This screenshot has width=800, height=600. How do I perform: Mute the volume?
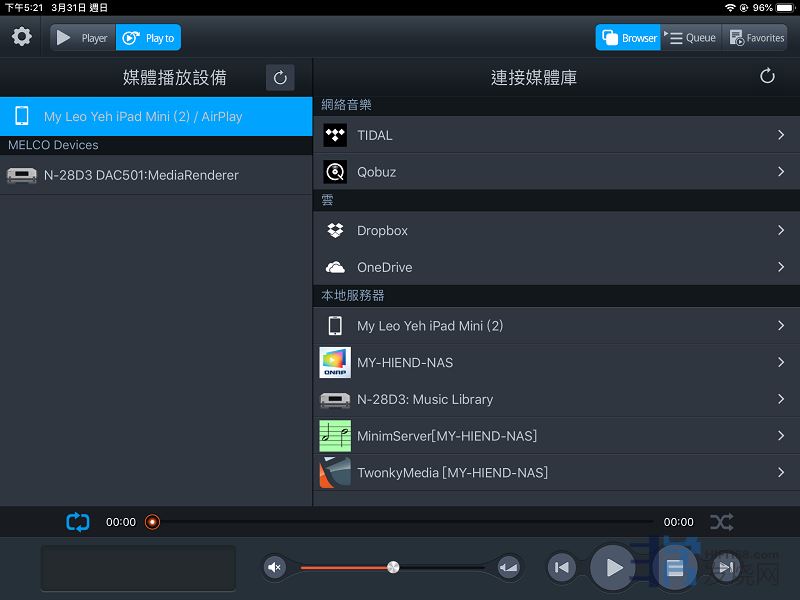275,568
